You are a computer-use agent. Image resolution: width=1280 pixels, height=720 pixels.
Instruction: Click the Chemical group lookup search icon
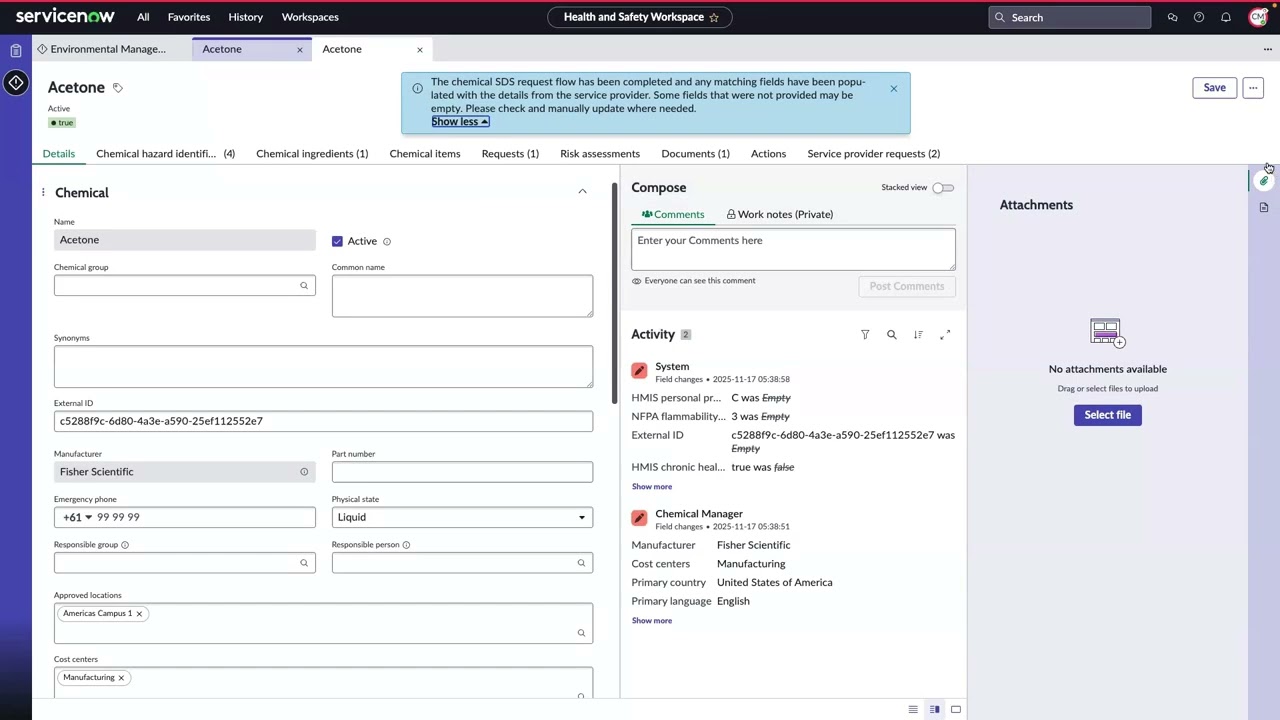[304, 286]
